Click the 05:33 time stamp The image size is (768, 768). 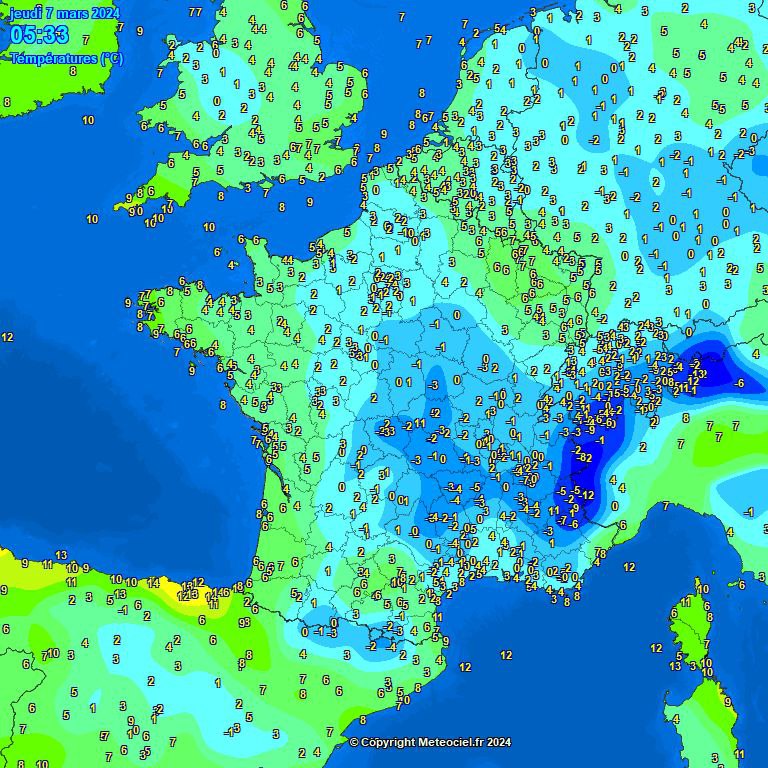pos(40,36)
